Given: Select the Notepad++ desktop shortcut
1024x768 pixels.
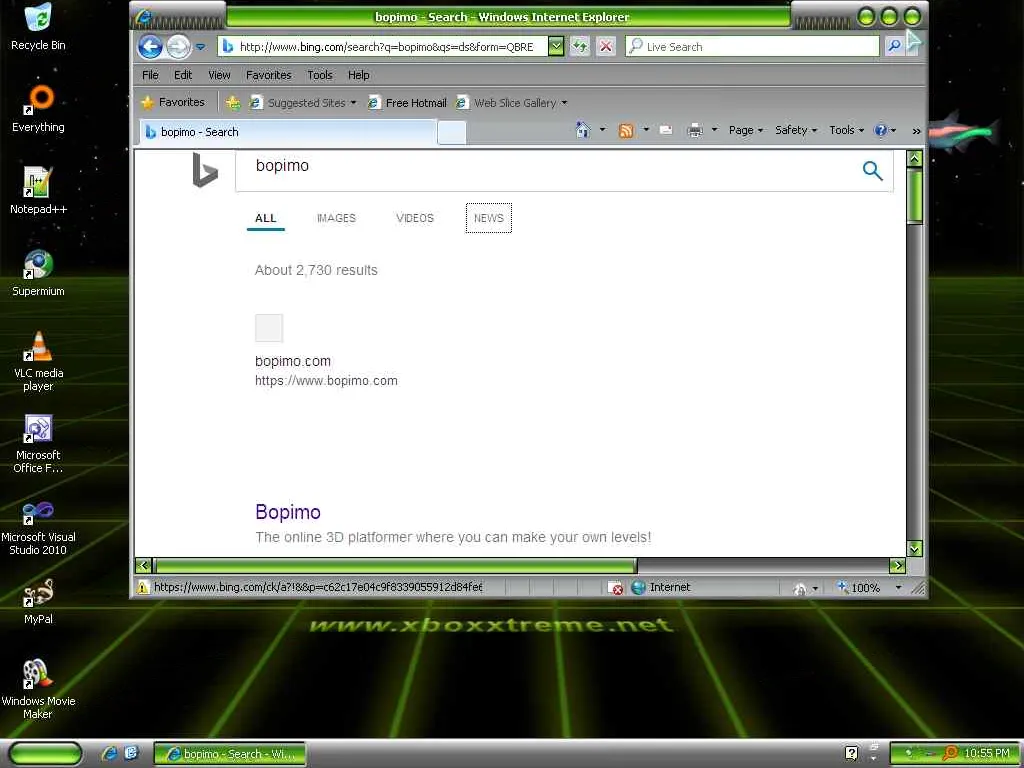Looking at the screenshot, I should [x=38, y=191].
